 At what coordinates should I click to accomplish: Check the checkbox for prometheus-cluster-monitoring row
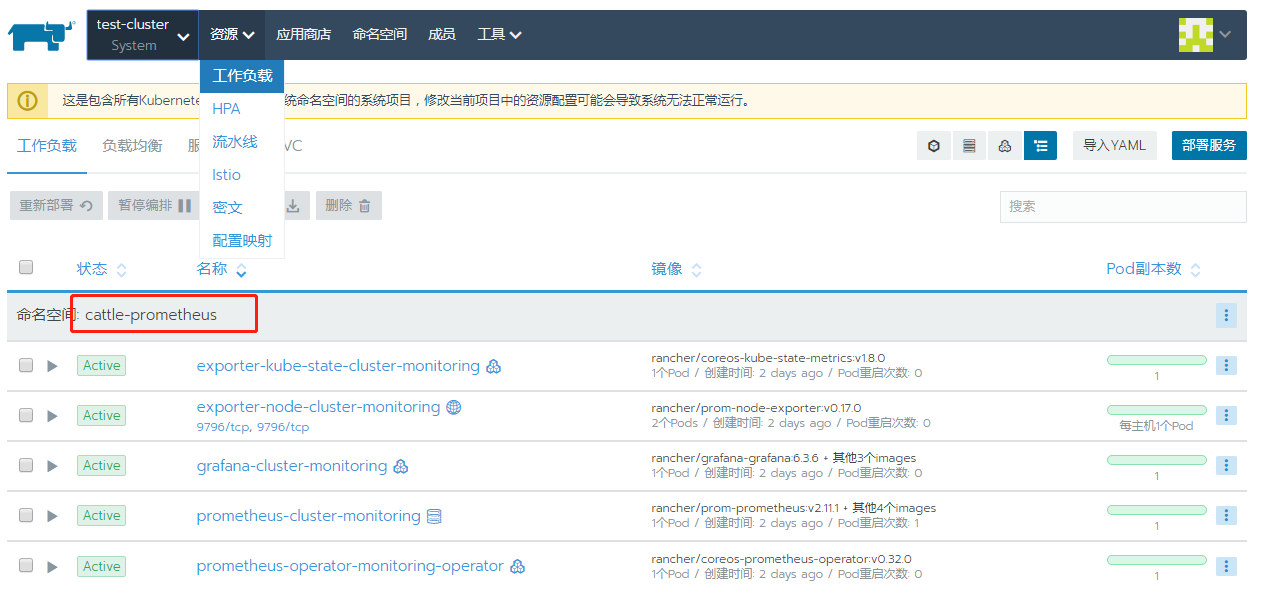(x=25, y=515)
